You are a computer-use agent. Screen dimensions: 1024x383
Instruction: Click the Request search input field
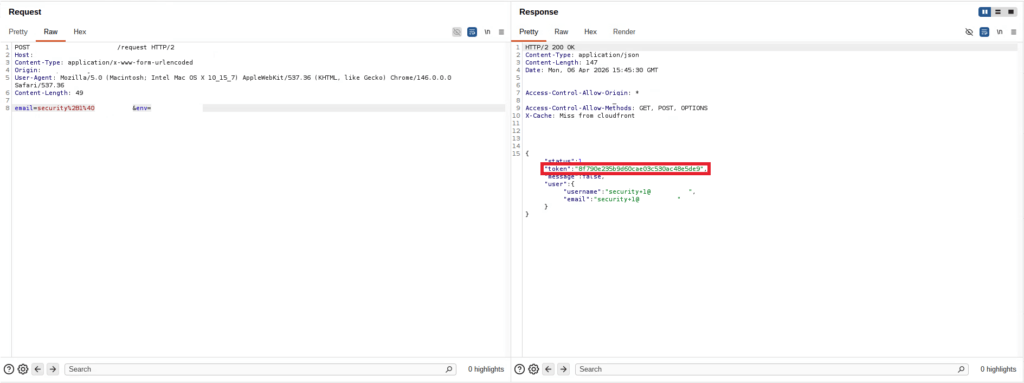pos(261,369)
